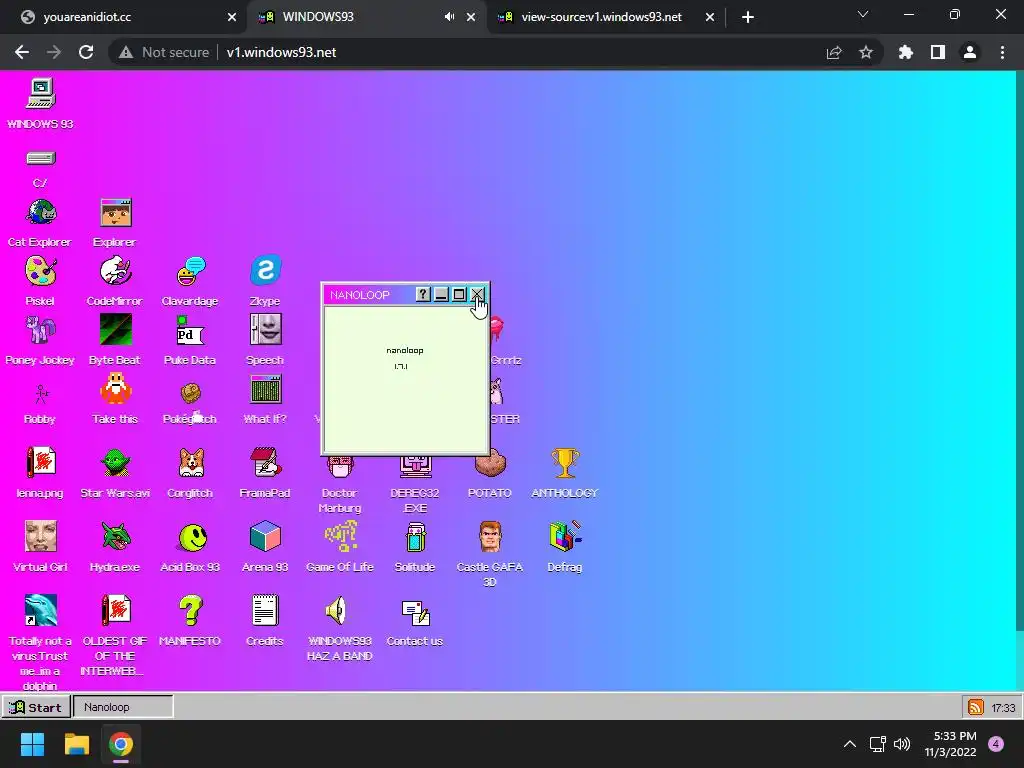This screenshot has width=1024, height=768.
Task: Open OLDEST GIF OF THE INTERWEB file
Action: click(x=116, y=611)
